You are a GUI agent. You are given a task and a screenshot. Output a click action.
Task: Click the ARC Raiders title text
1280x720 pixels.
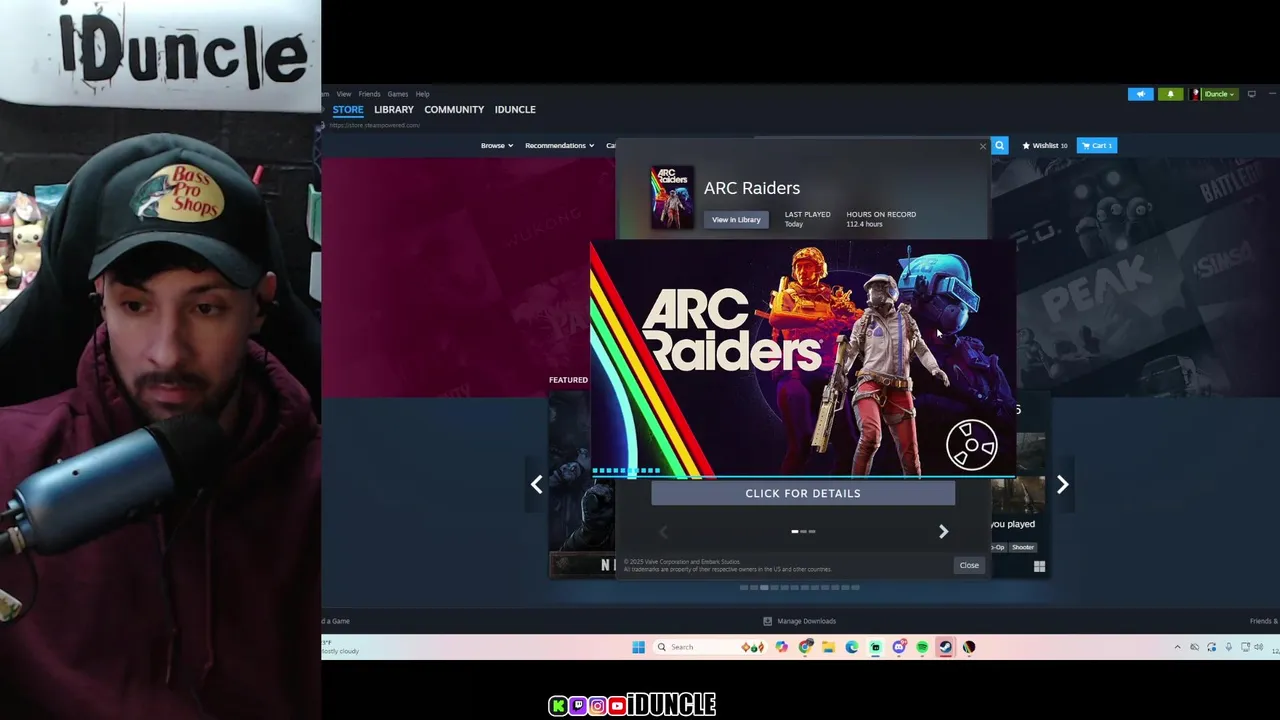tap(752, 188)
